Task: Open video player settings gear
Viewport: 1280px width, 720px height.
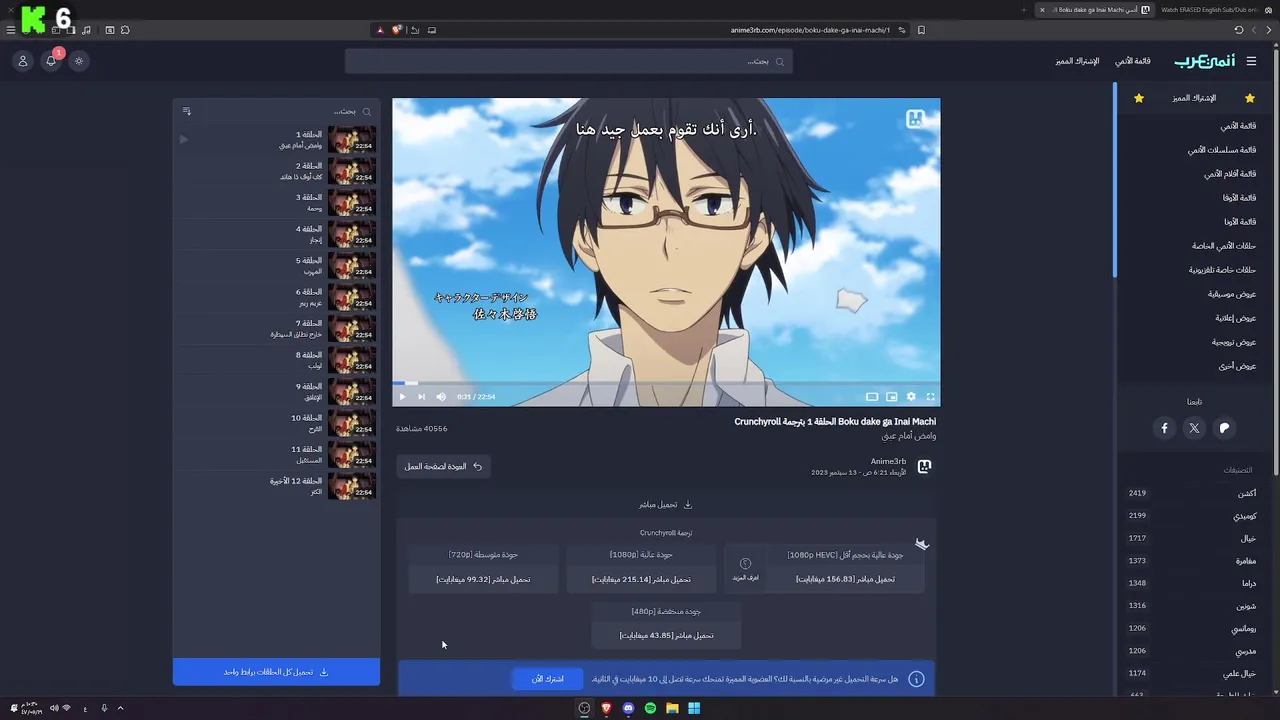Action: (911, 397)
